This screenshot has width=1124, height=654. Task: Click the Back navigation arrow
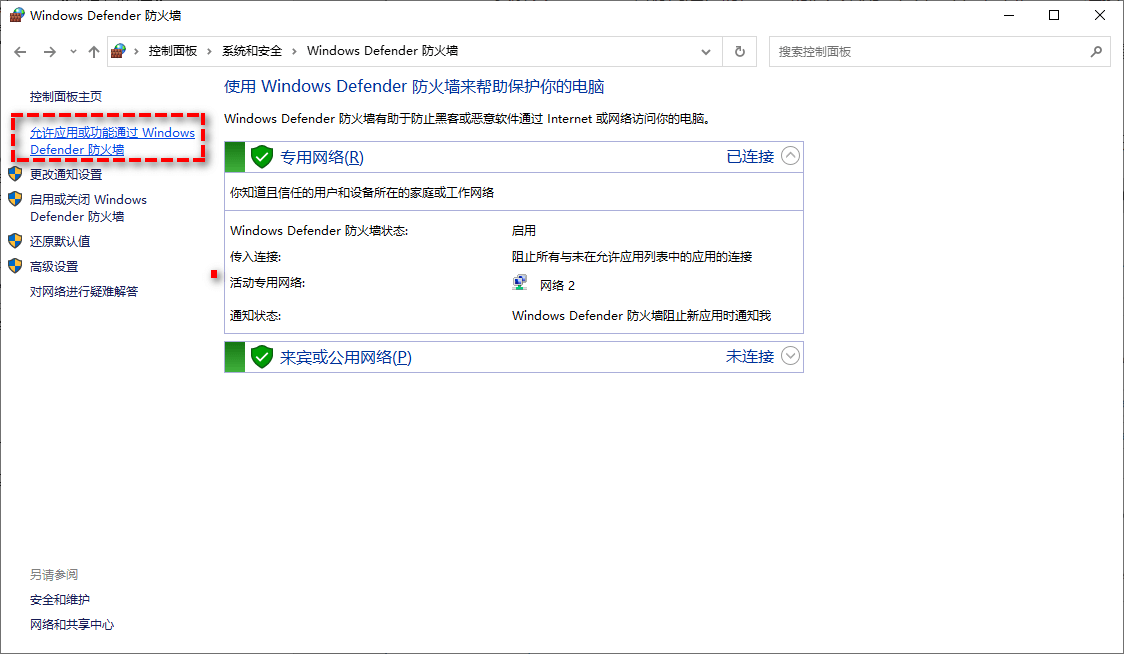click(x=21, y=52)
